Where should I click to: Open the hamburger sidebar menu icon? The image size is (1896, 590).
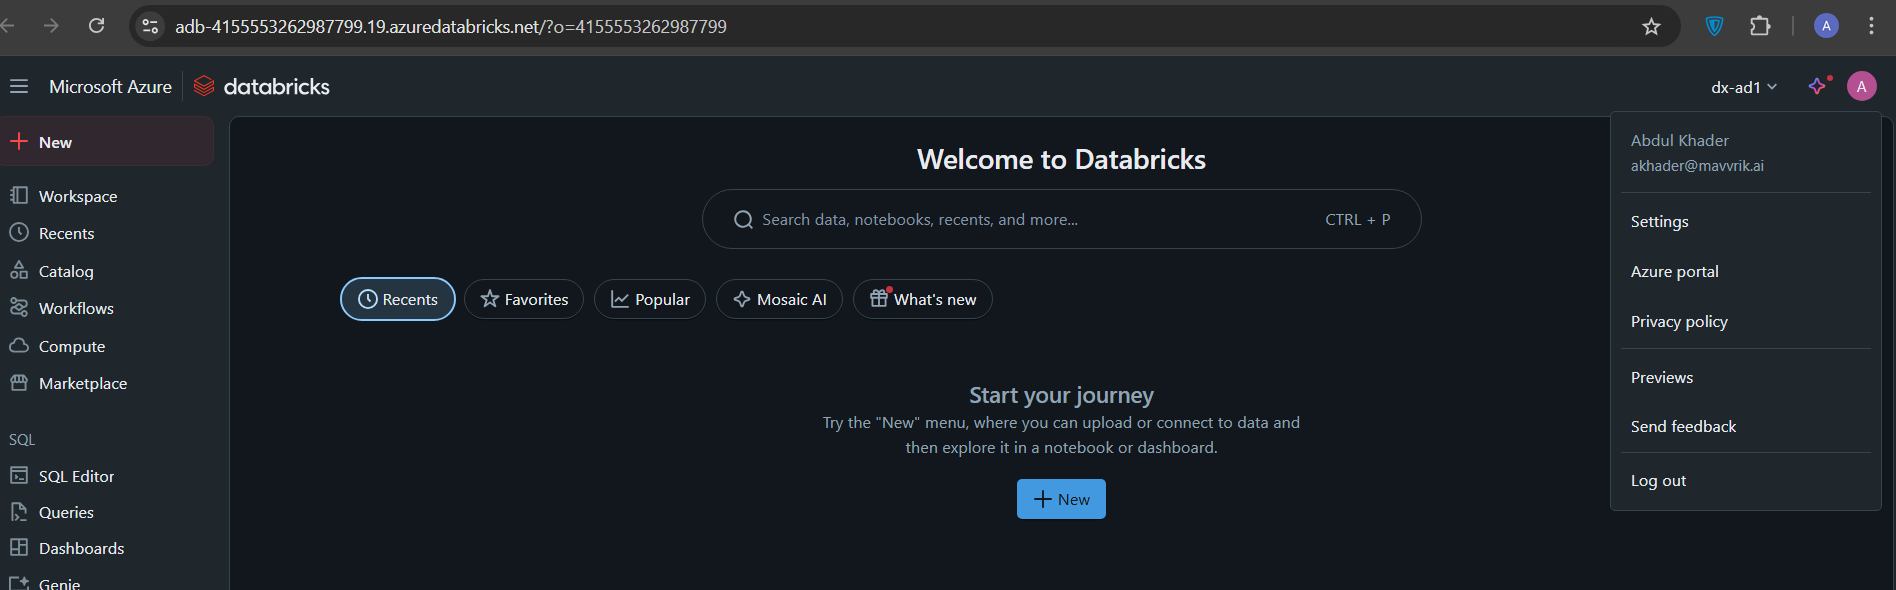point(18,87)
